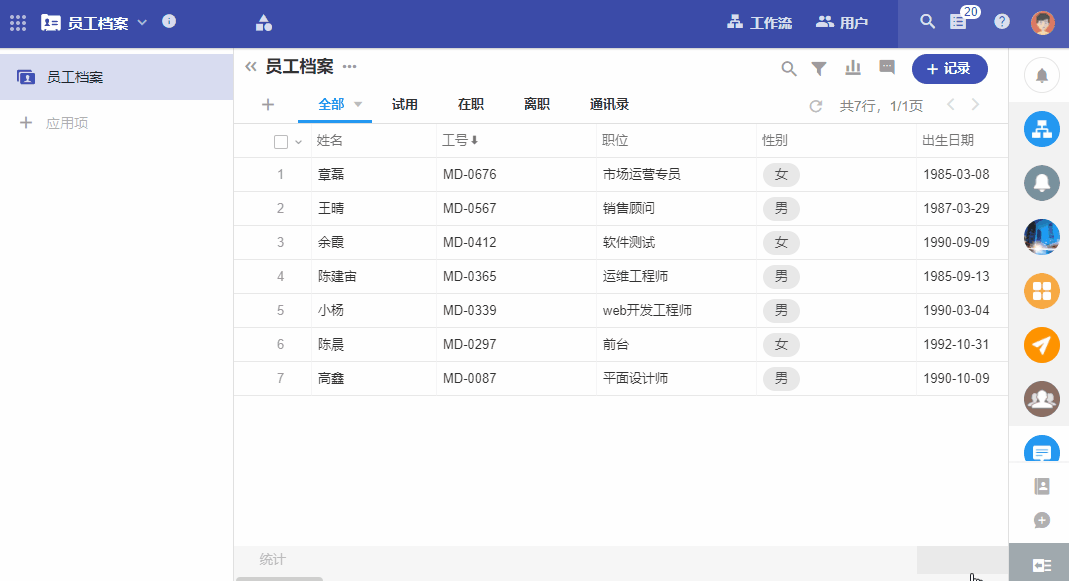Click the + 记录 button
This screenshot has height=581, width=1069.
point(949,68)
